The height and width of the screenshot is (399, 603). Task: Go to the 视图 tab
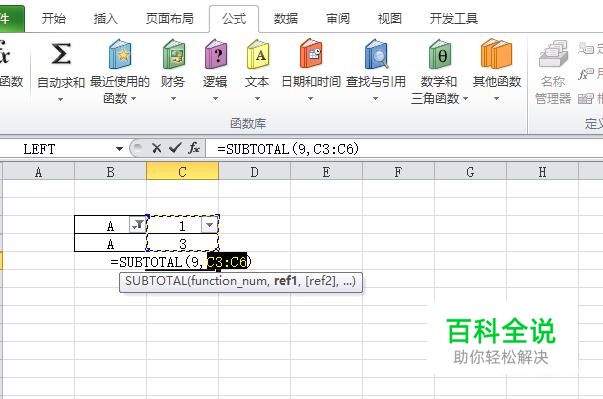(x=390, y=18)
